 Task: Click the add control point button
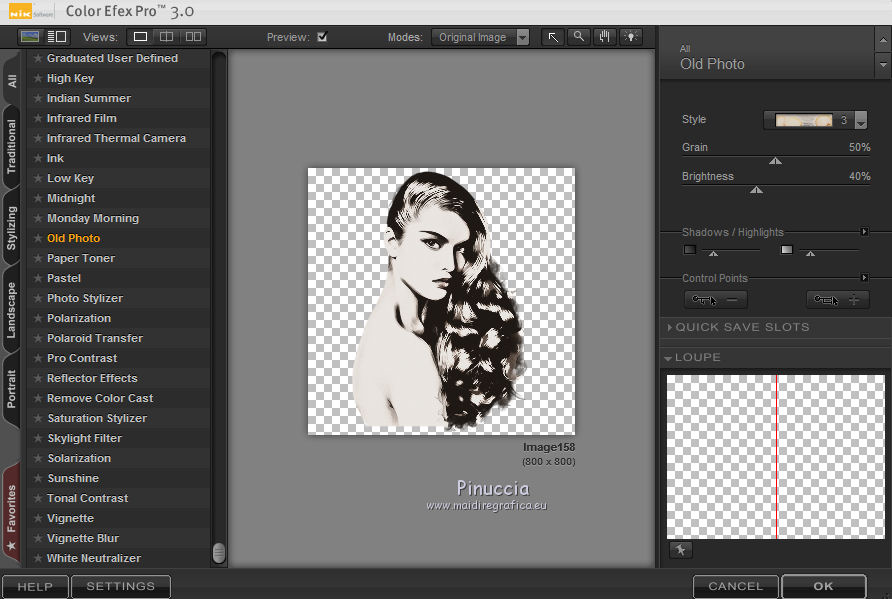838,300
